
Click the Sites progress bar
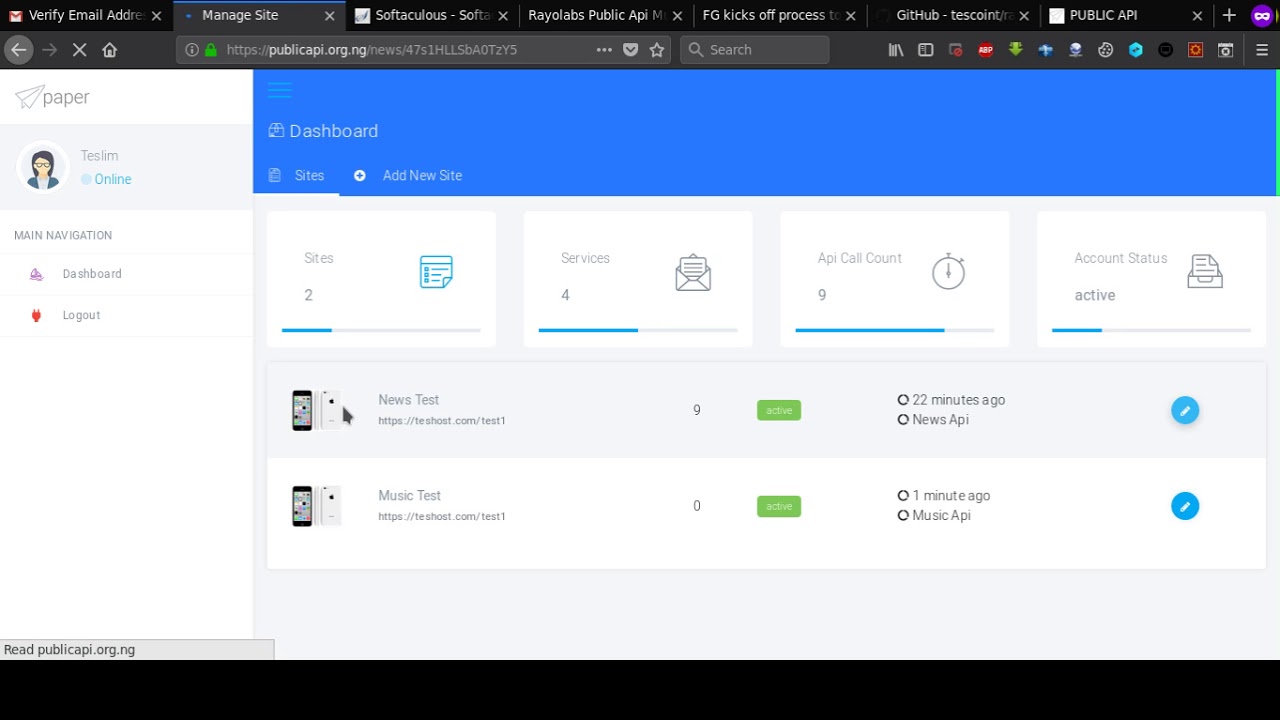coord(381,329)
